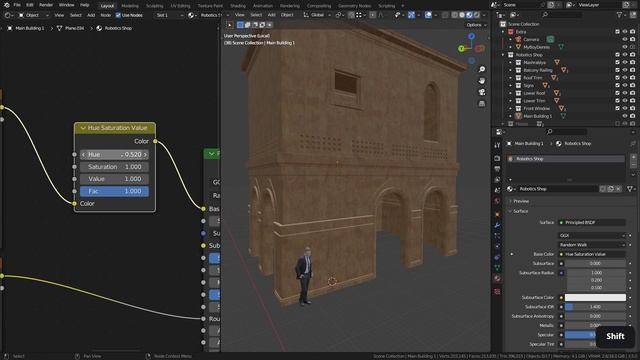Viewport: 640px width, 360px height.
Task: Toggle Robotics Shop collection eye visibility
Action: click(624, 55)
